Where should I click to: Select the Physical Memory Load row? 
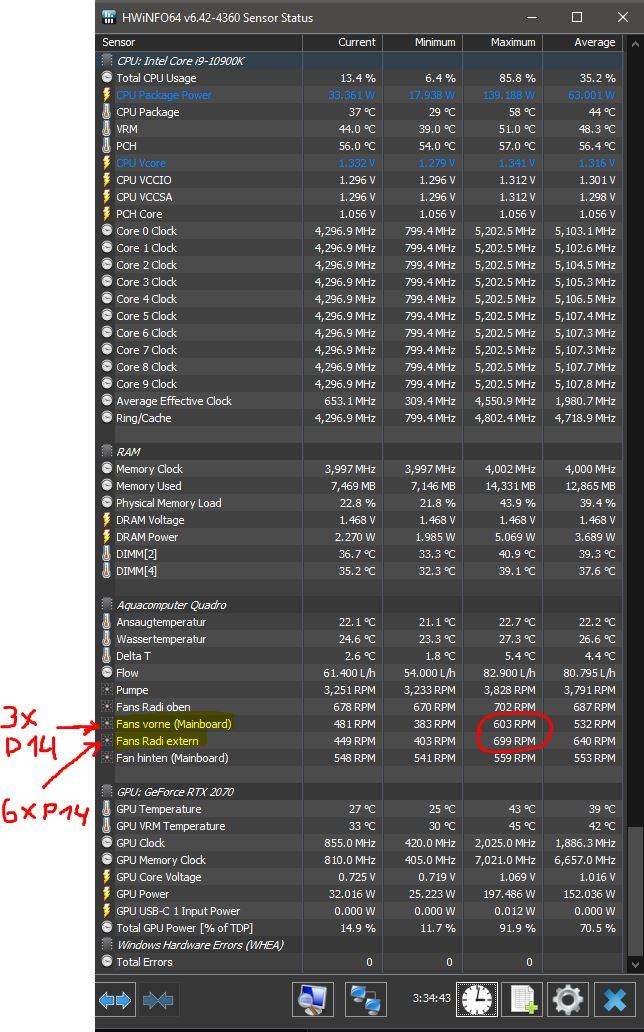[x=359, y=503]
